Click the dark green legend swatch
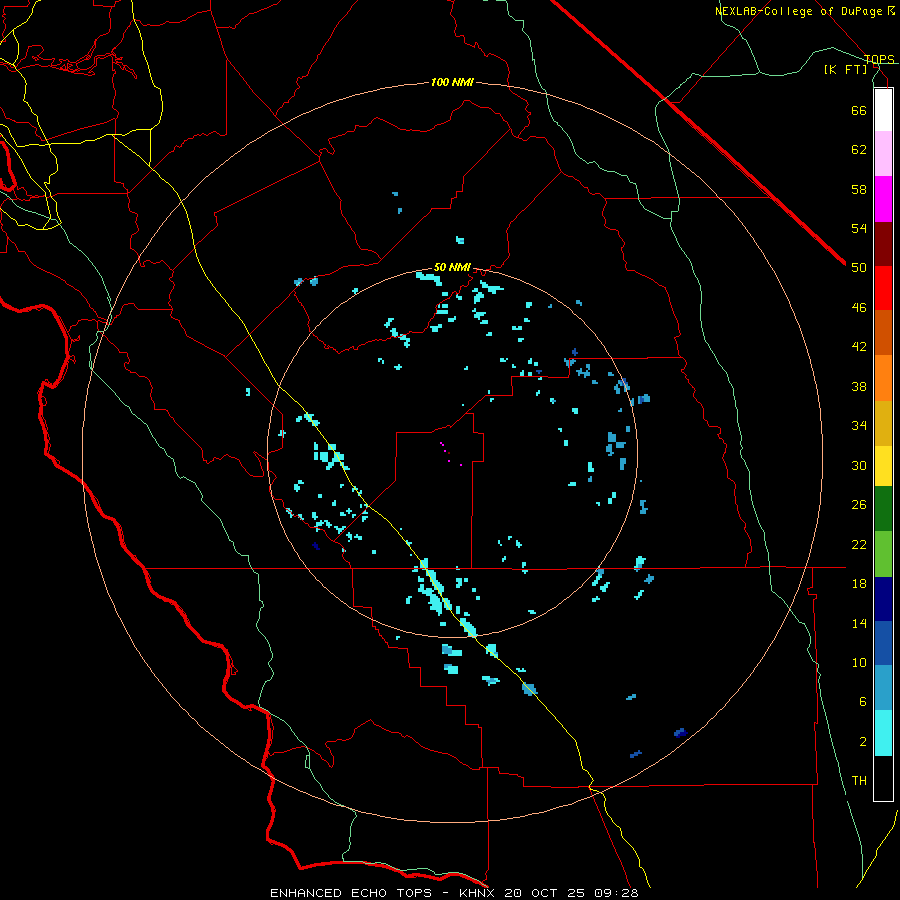This screenshot has height=900, width=900. pyautogui.click(x=883, y=509)
